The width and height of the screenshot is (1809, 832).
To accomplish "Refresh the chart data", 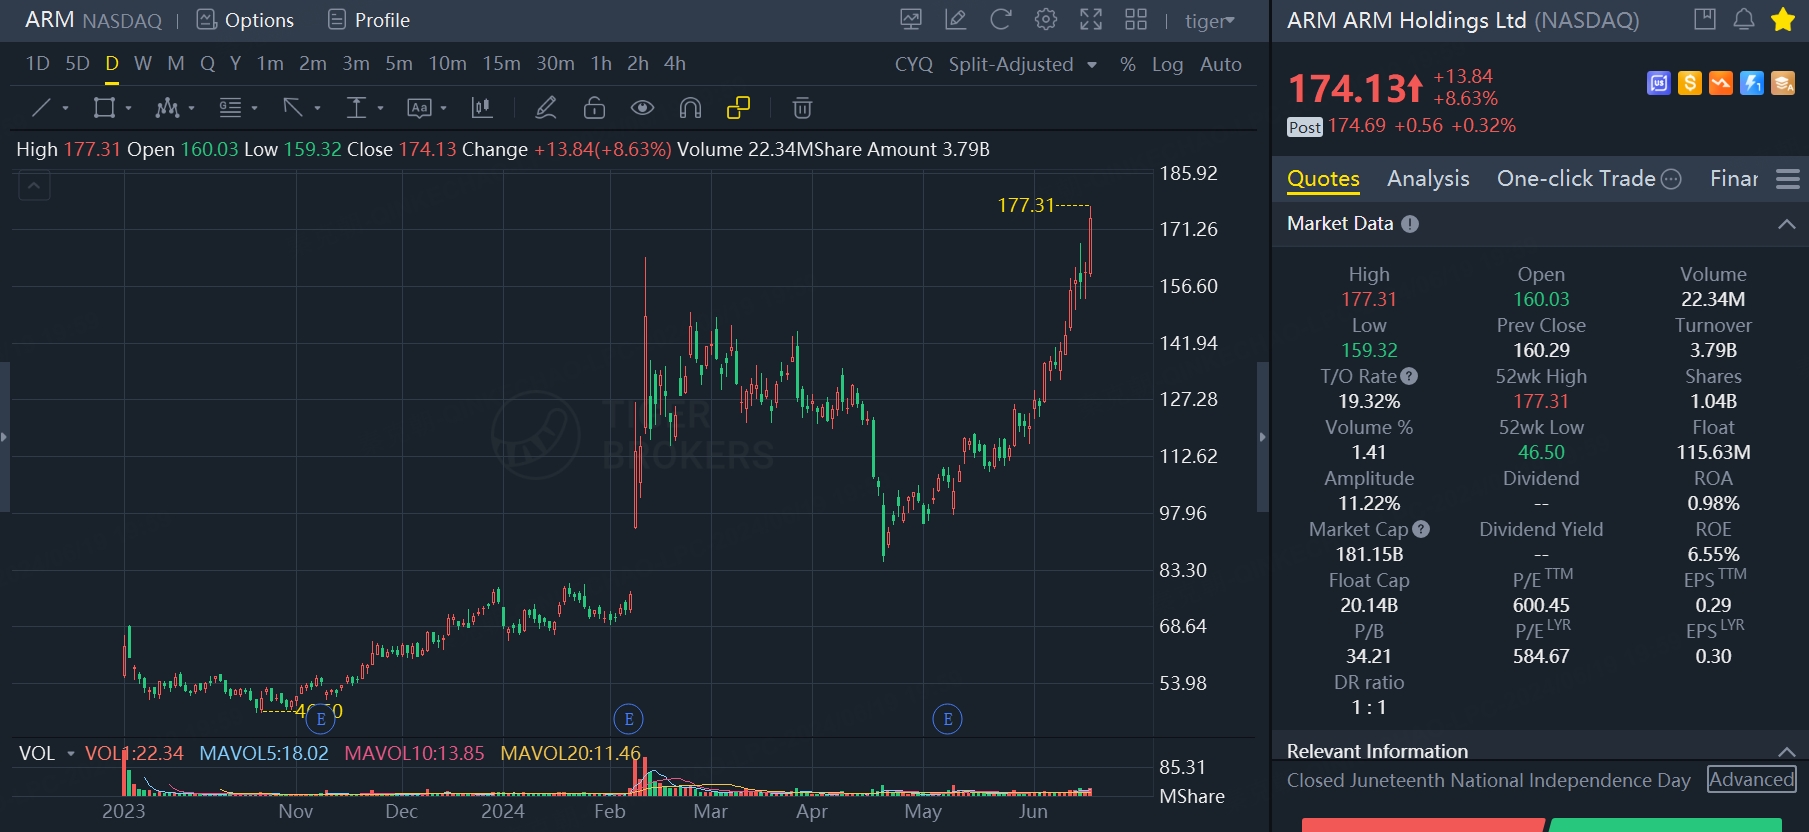I will [1001, 20].
